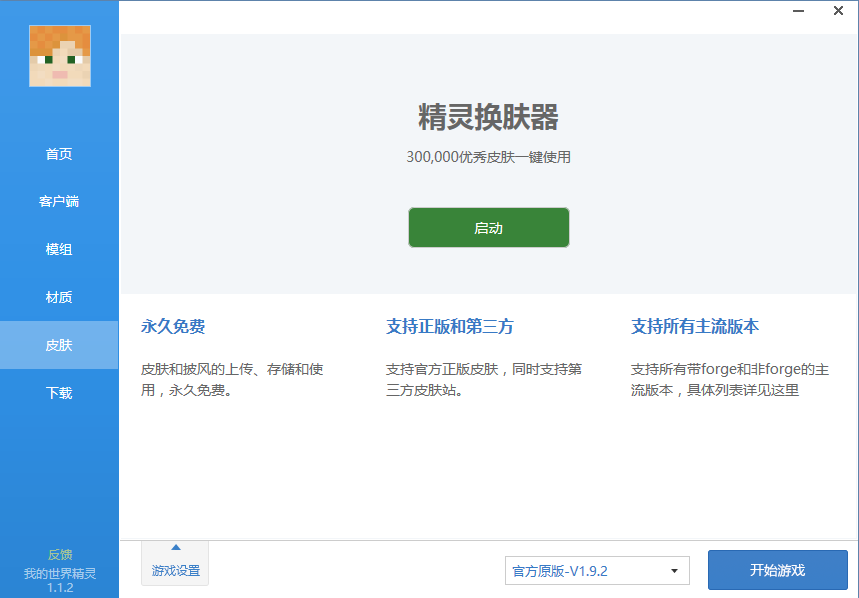This screenshot has height=598, width=859.
Task: Open the 下载 downloads tab
Action: tap(59, 393)
